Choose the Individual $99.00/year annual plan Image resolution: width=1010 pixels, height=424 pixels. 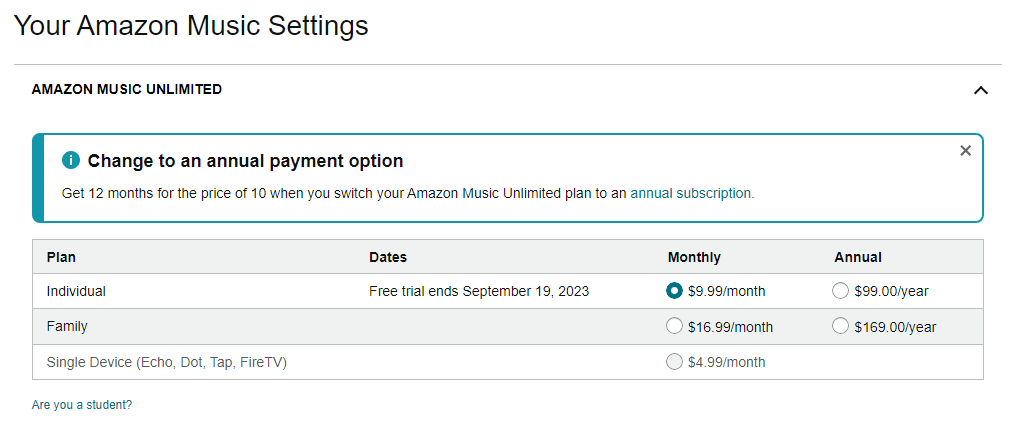840,291
